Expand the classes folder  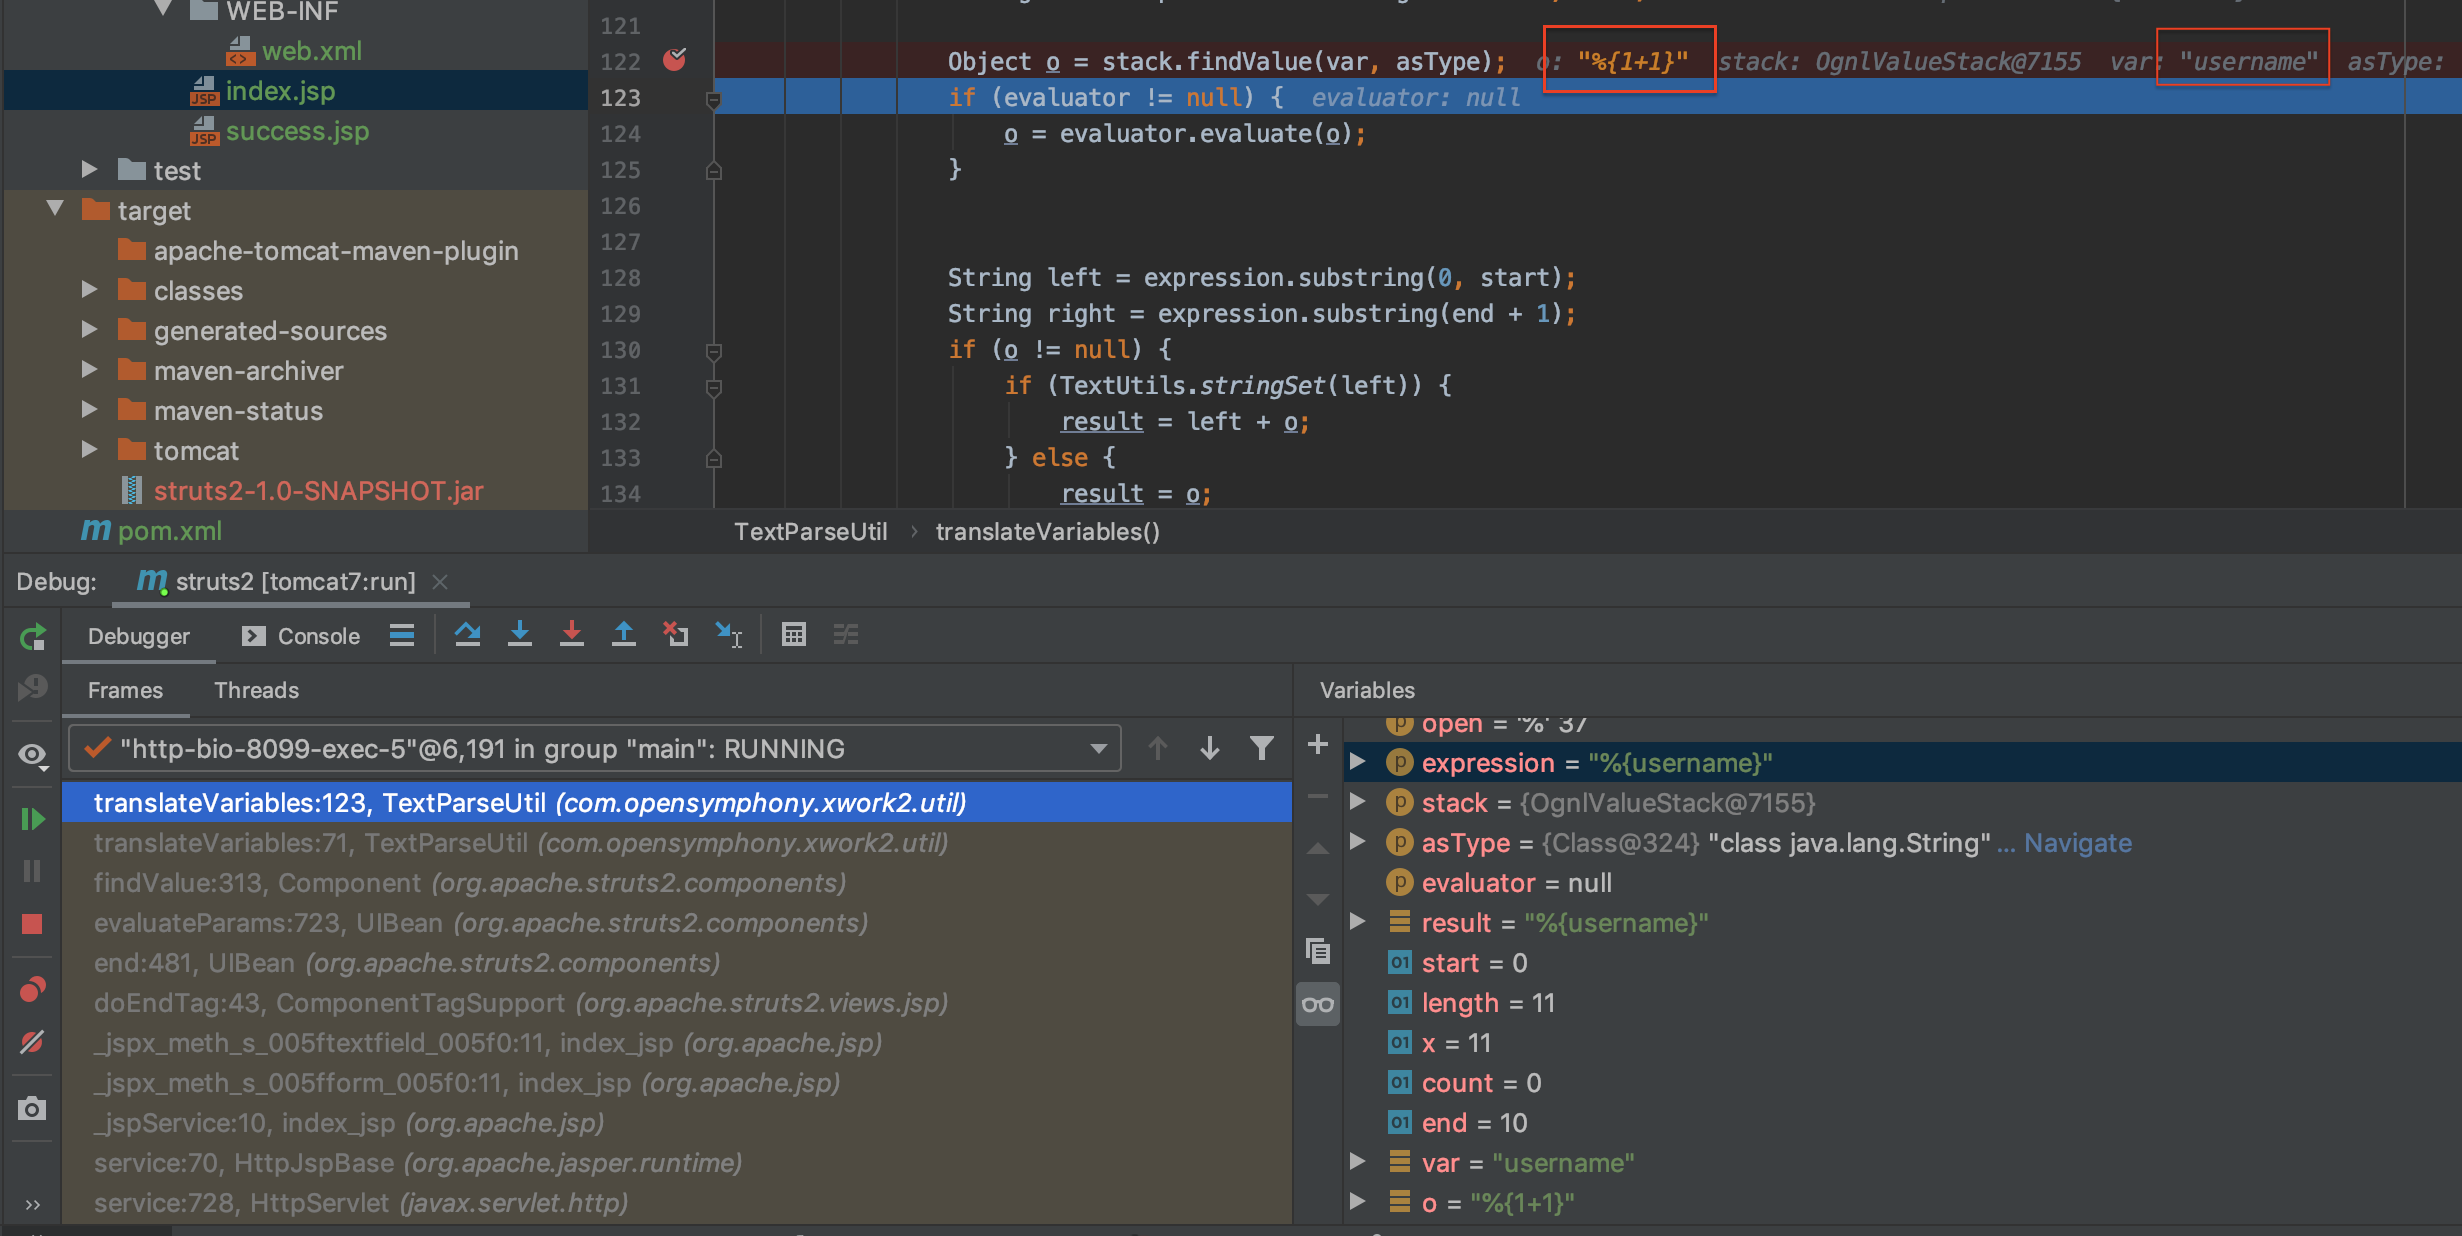click(89, 289)
